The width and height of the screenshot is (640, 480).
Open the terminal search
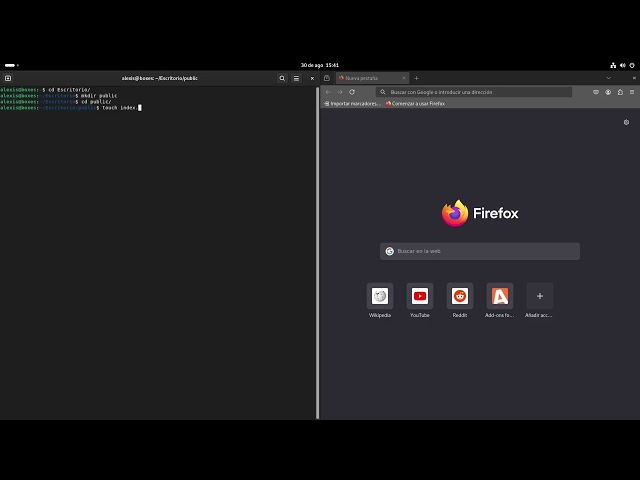tap(282, 78)
